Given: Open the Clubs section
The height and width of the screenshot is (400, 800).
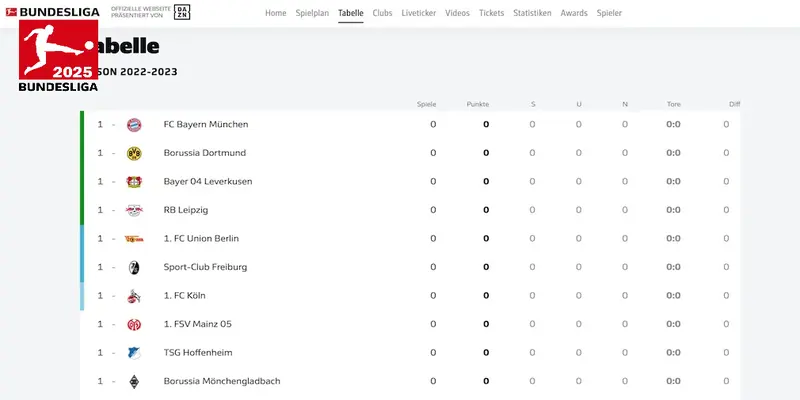Looking at the screenshot, I should point(382,13).
